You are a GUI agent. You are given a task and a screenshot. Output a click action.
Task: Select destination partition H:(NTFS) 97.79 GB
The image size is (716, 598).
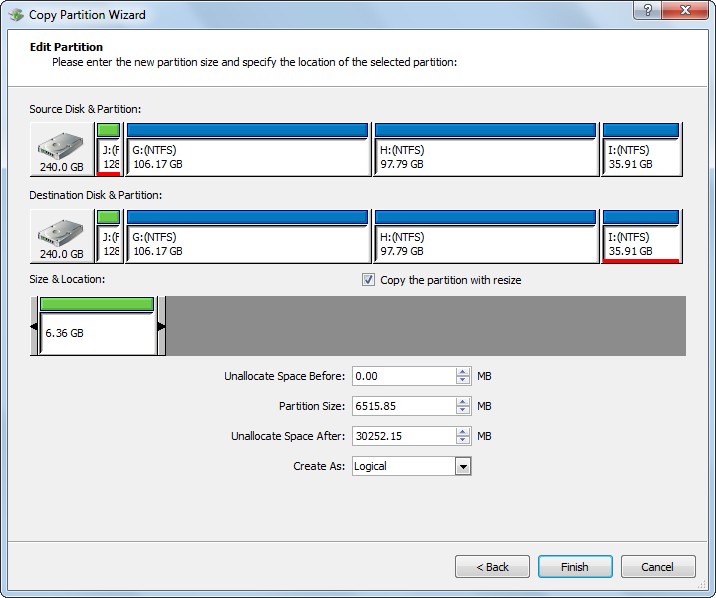[485, 236]
